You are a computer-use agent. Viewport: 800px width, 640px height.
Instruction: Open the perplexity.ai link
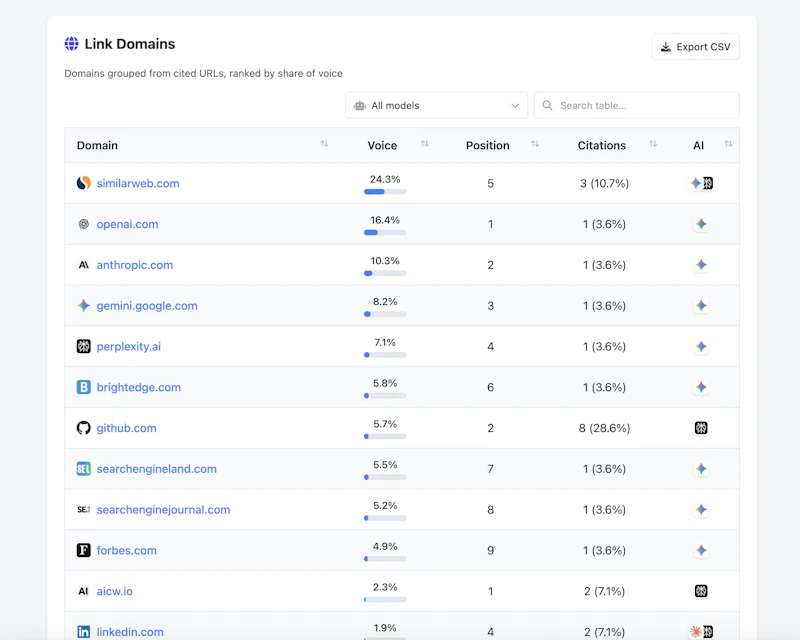click(129, 347)
